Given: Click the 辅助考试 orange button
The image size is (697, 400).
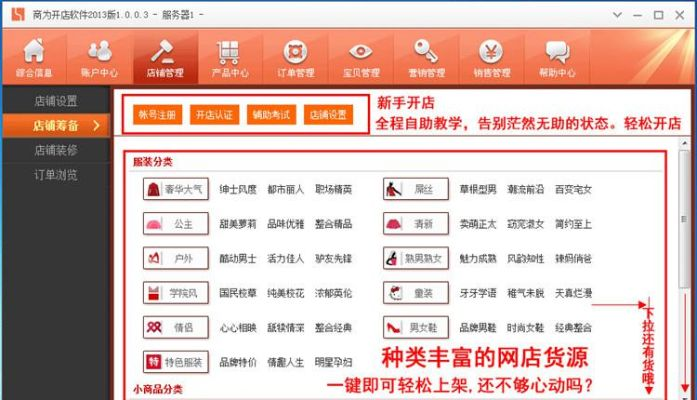Looking at the screenshot, I should [x=271, y=115].
